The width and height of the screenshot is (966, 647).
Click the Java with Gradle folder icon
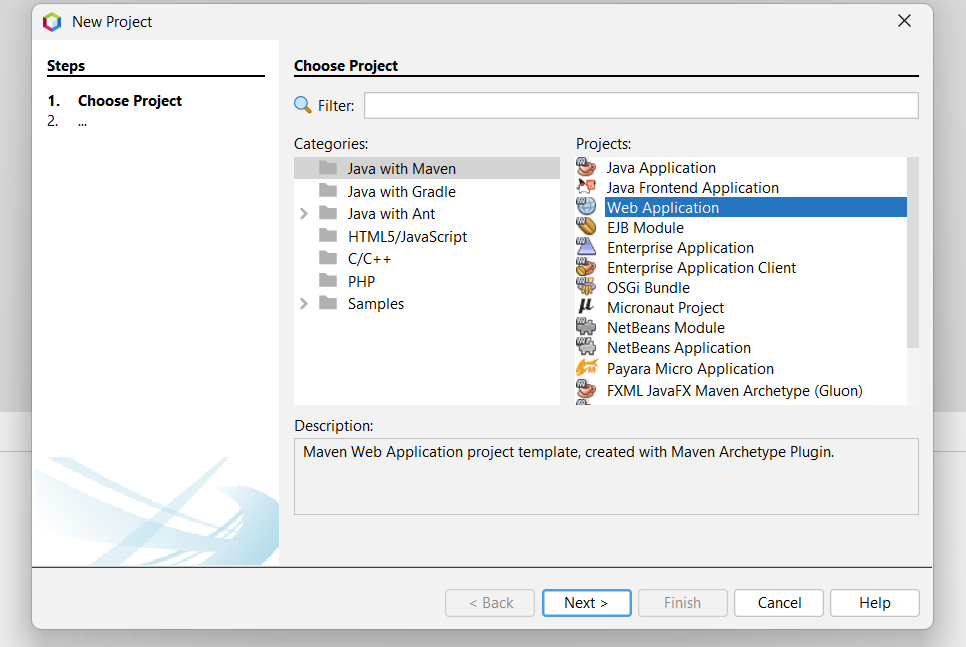coord(328,190)
